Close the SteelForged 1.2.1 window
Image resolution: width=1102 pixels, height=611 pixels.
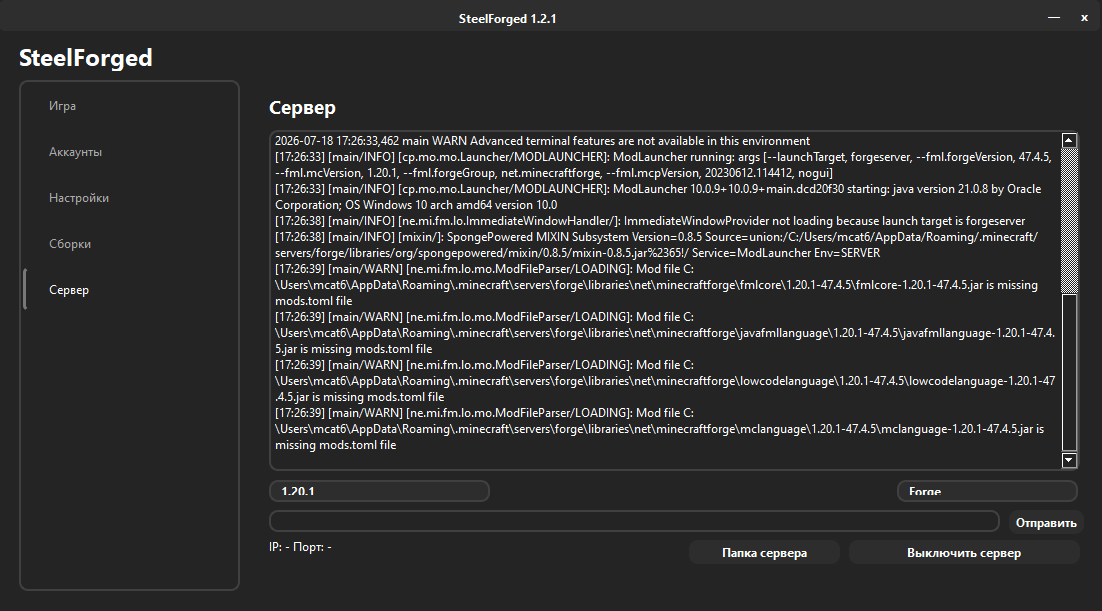click(x=1084, y=18)
